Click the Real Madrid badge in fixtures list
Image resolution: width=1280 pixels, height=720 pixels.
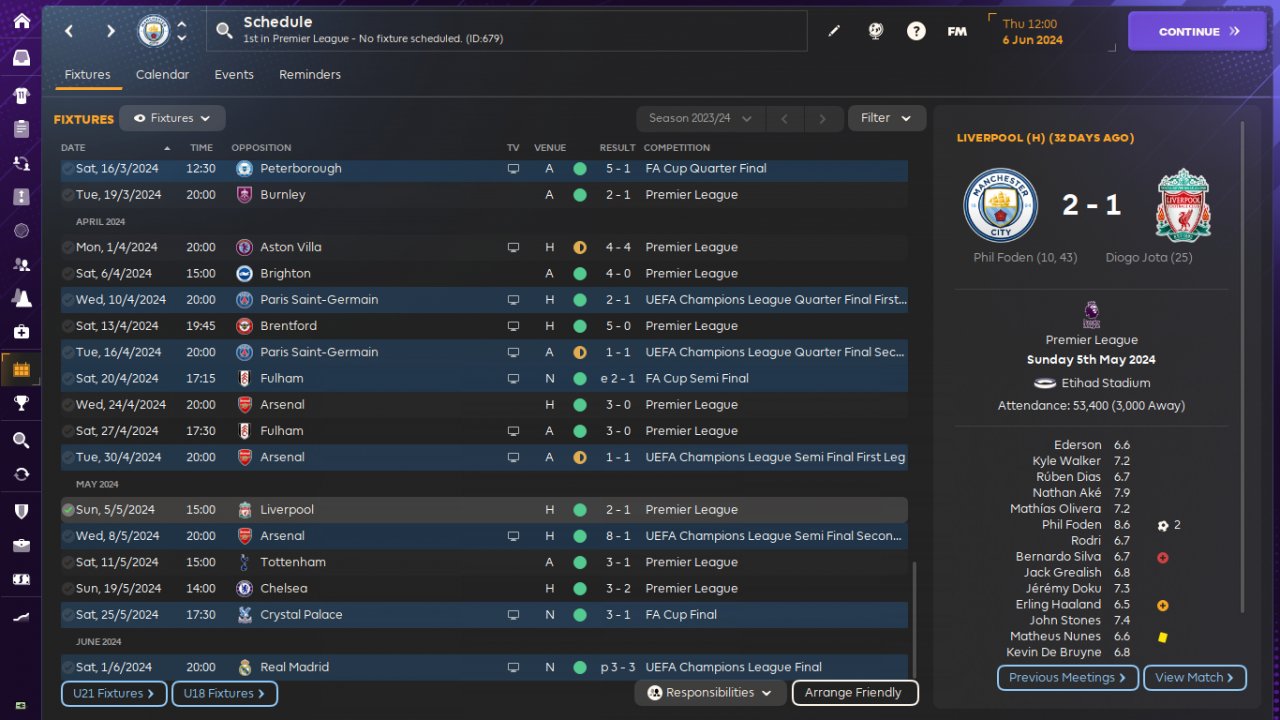(245, 667)
